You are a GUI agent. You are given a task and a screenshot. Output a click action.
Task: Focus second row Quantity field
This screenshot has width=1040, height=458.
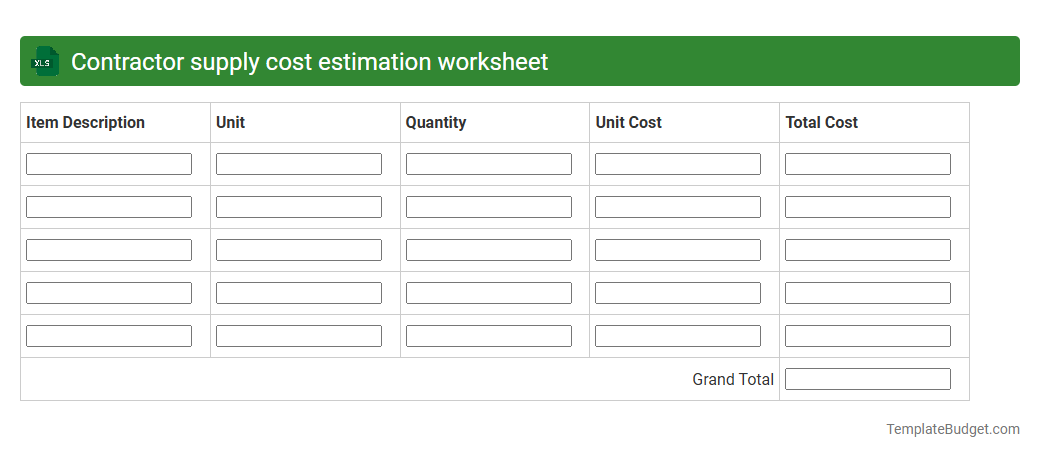tap(488, 207)
